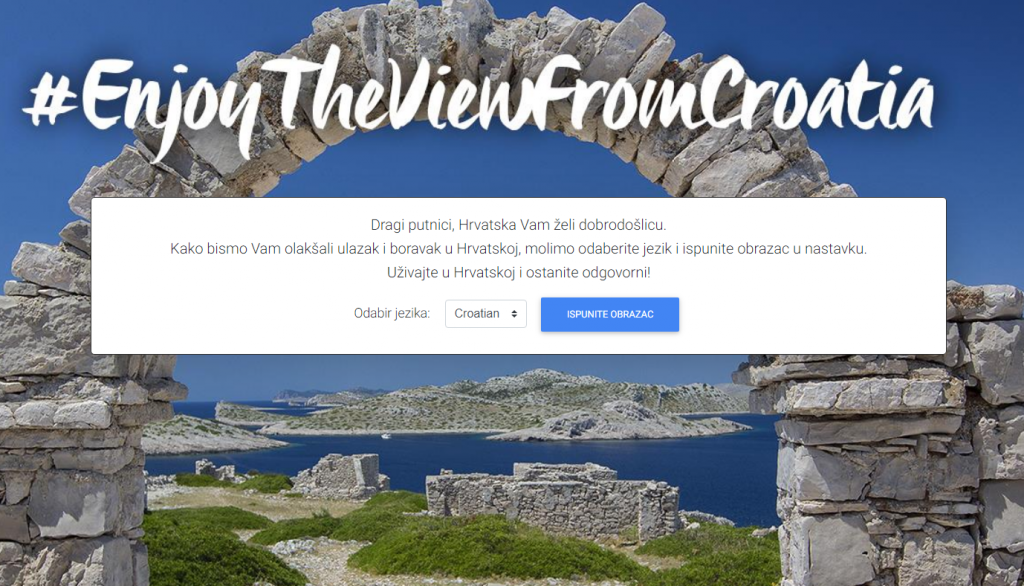
Task: Click the hash symbol in the heading
Action: coord(50,99)
